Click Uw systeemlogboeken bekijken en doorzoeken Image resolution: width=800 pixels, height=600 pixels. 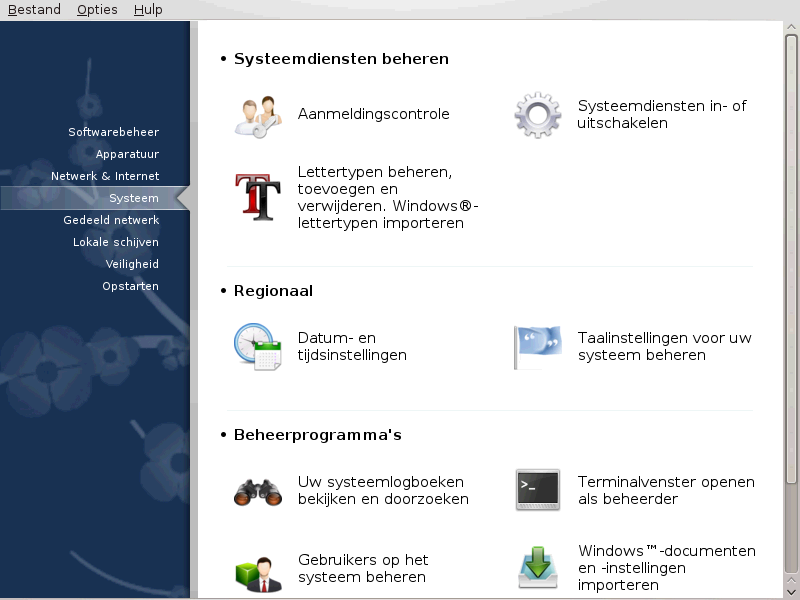[383, 490]
